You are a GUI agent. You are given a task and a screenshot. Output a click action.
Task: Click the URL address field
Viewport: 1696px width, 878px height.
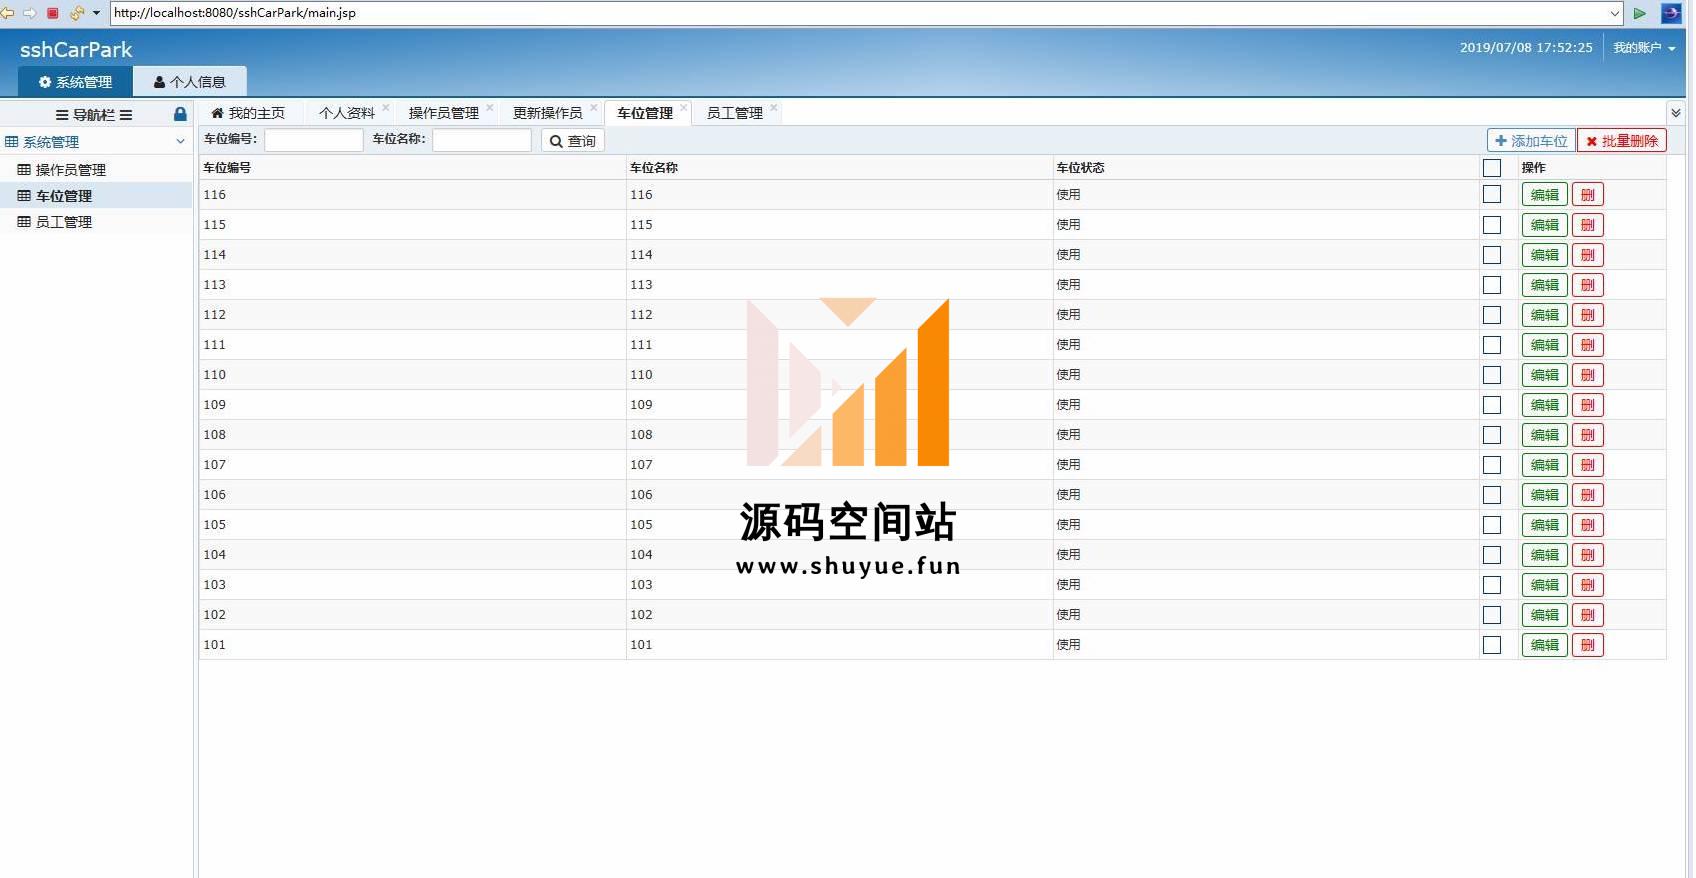click(x=858, y=13)
